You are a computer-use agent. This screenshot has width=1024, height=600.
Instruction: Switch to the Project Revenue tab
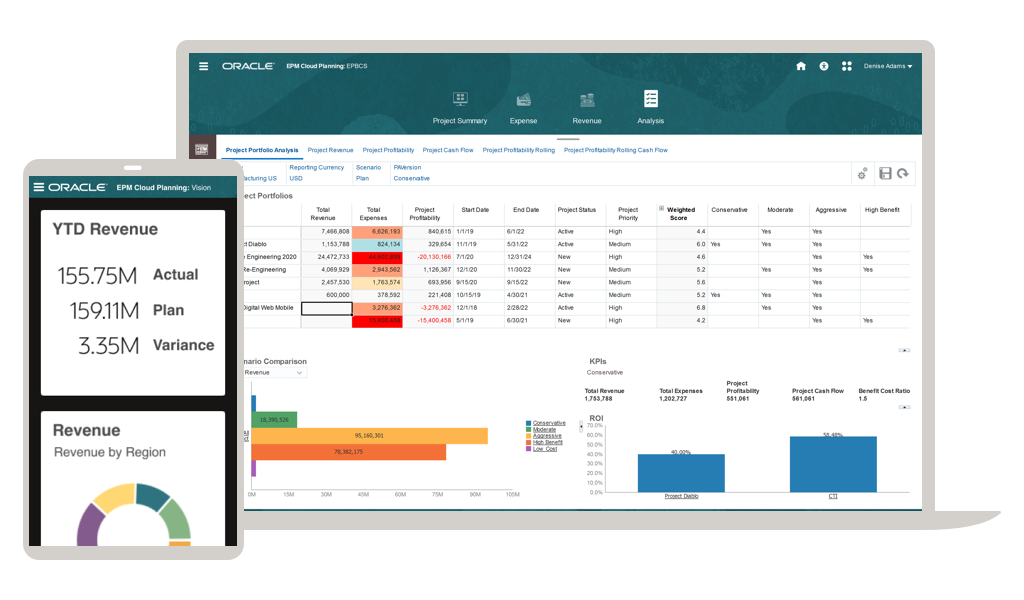[x=330, y=150]
